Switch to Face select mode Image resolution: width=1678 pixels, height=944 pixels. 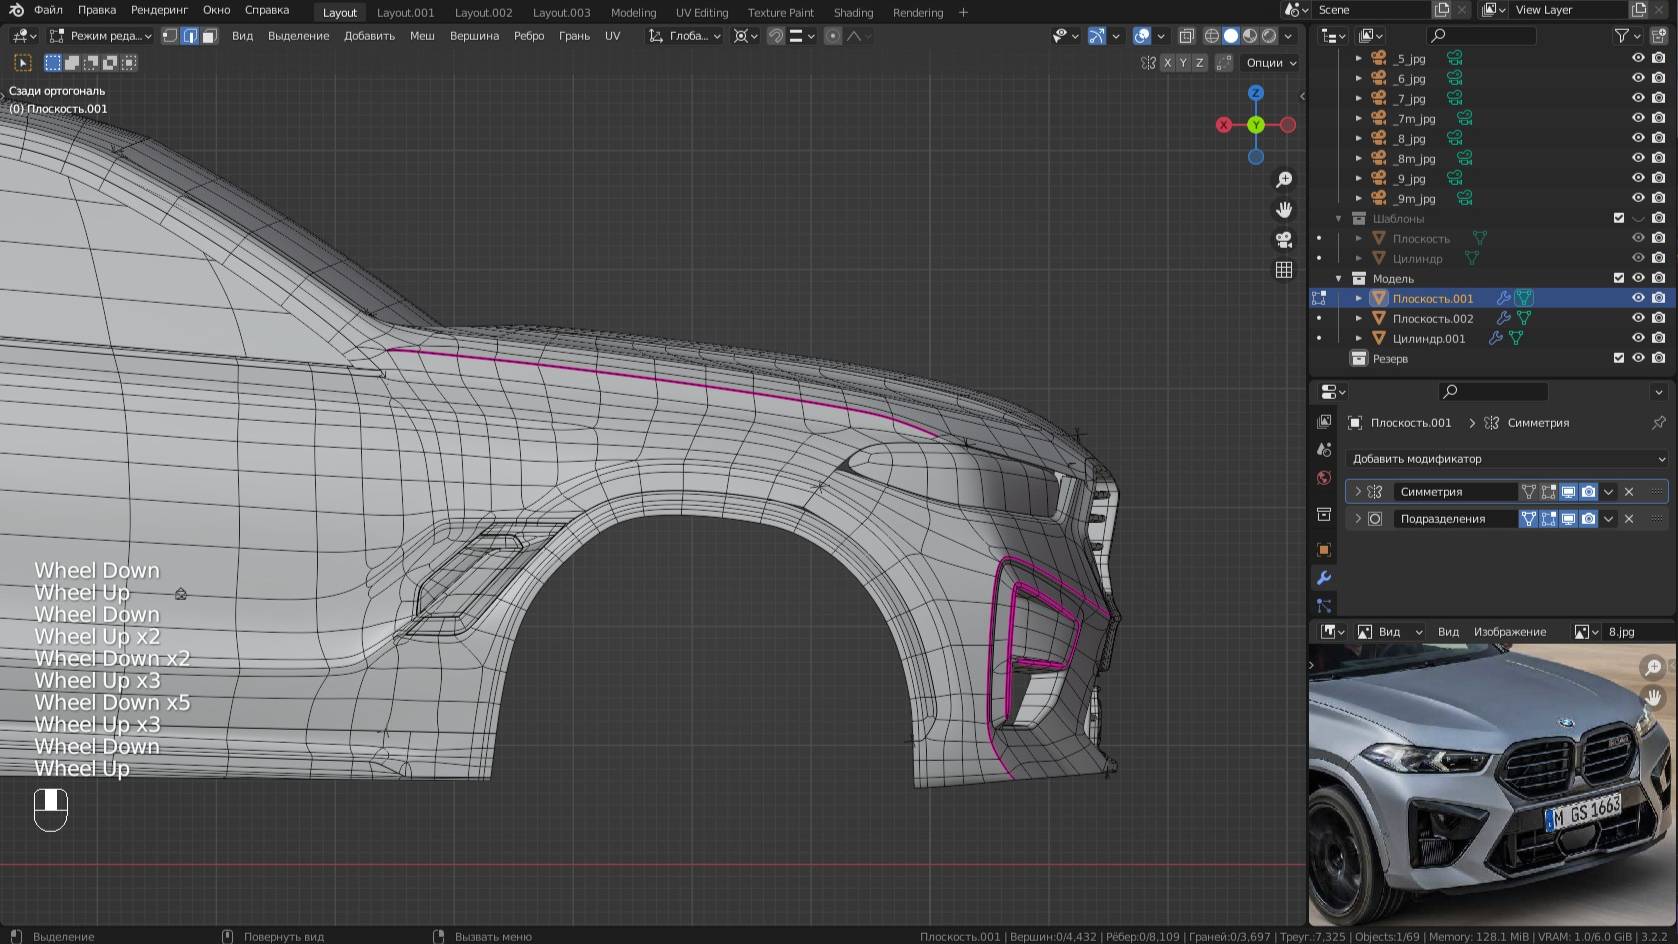(208, 36)
